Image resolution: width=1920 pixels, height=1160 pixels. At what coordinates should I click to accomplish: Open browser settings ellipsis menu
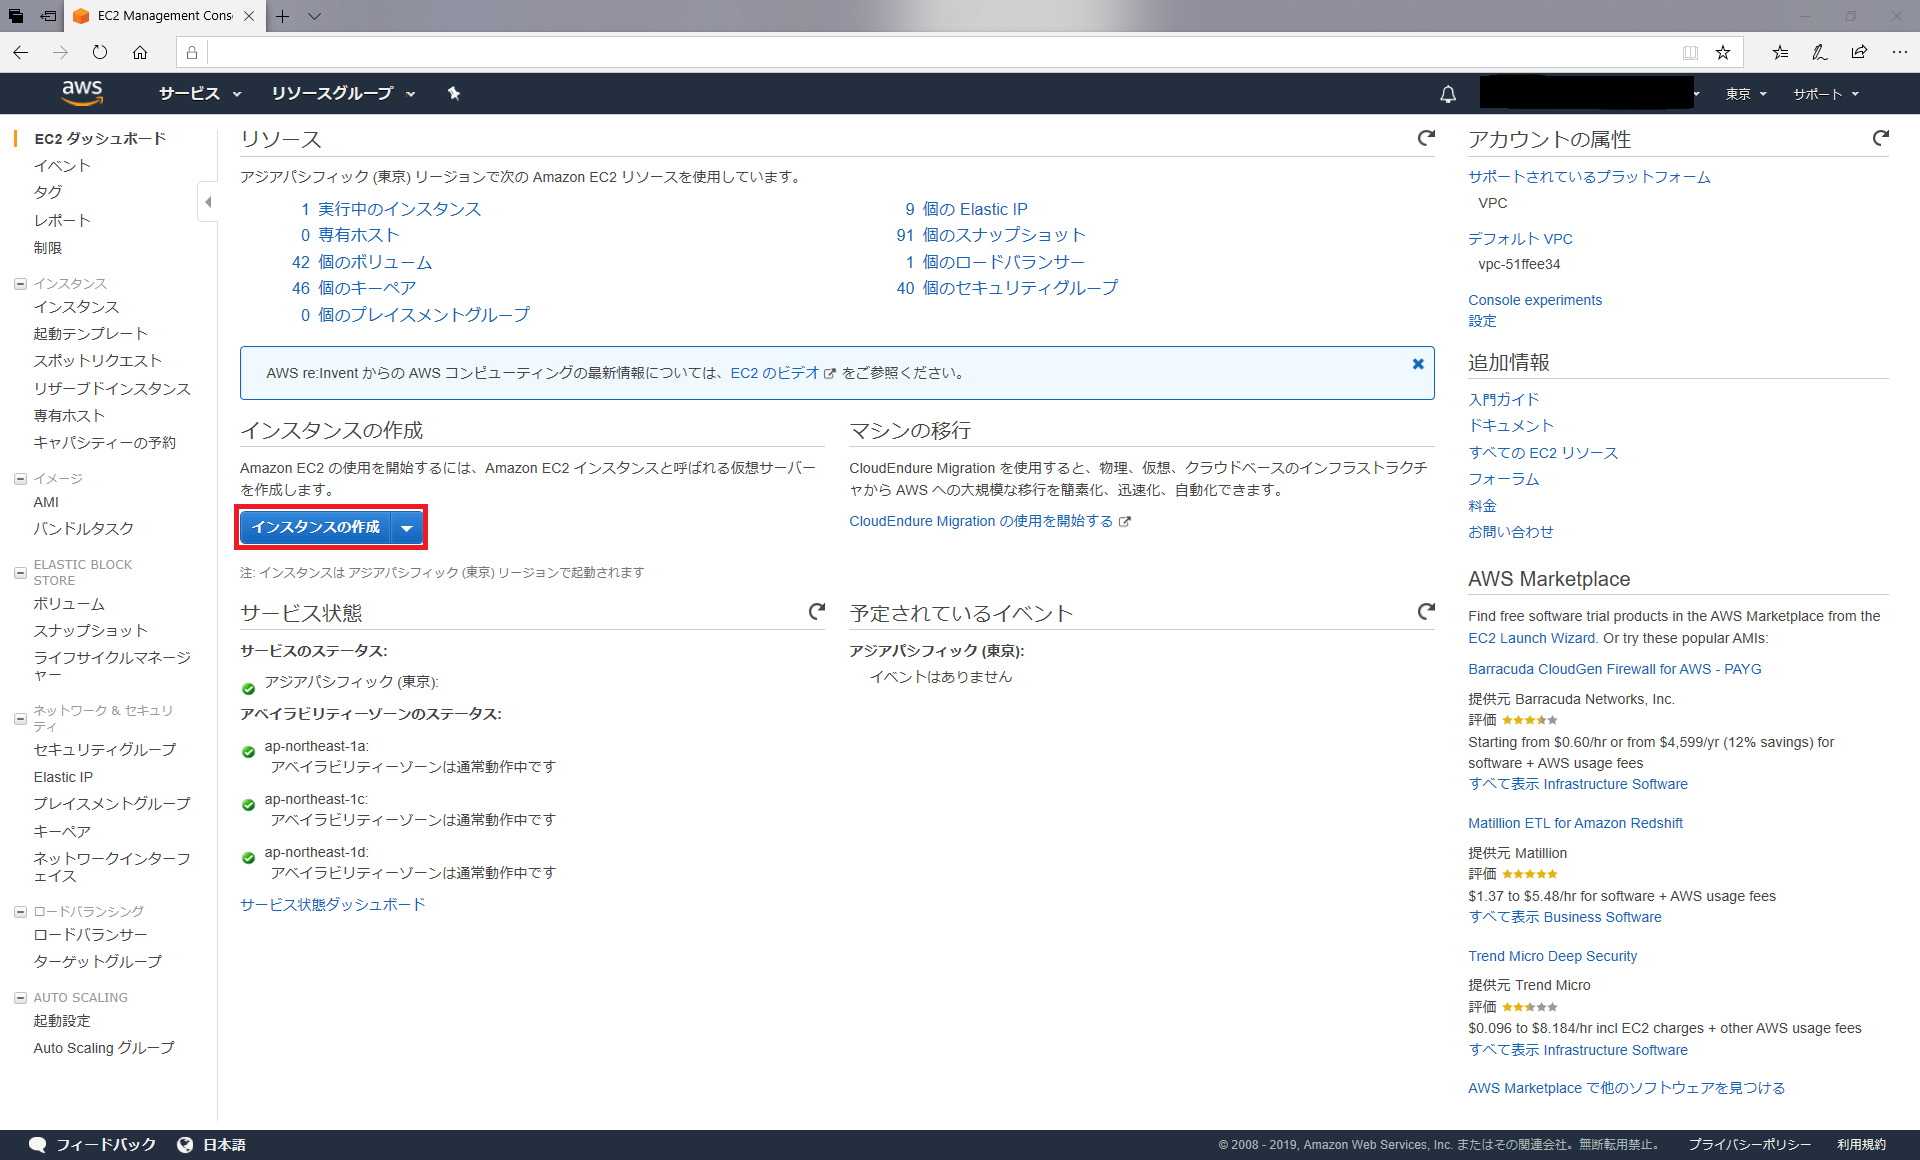click(x=1899, y=52)
